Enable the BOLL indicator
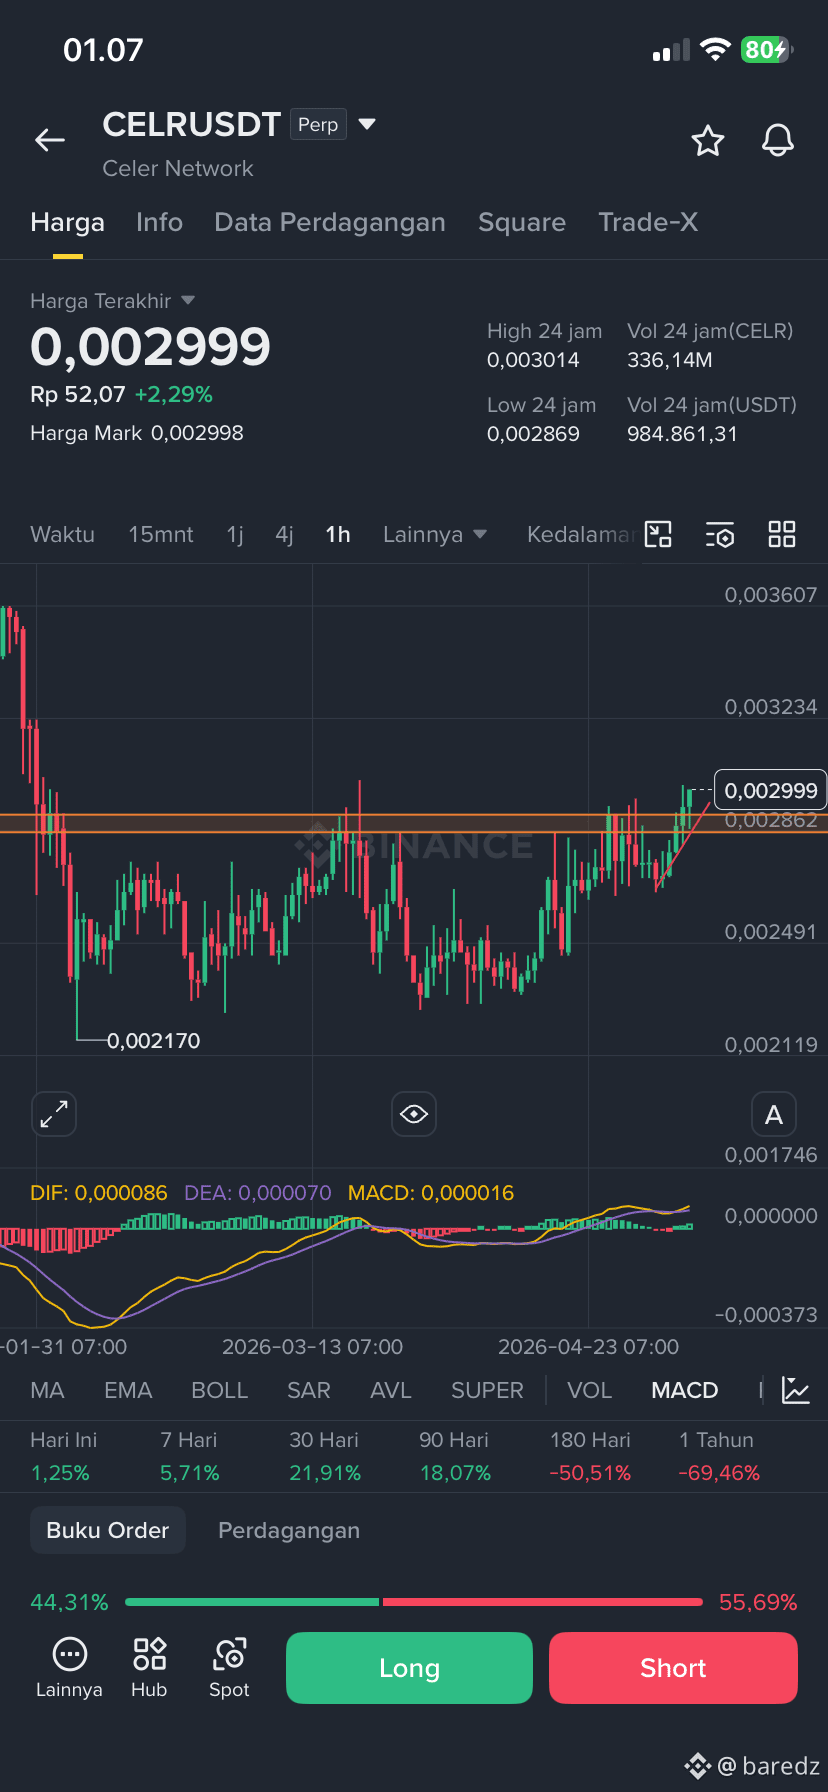 coord(219,1390)
